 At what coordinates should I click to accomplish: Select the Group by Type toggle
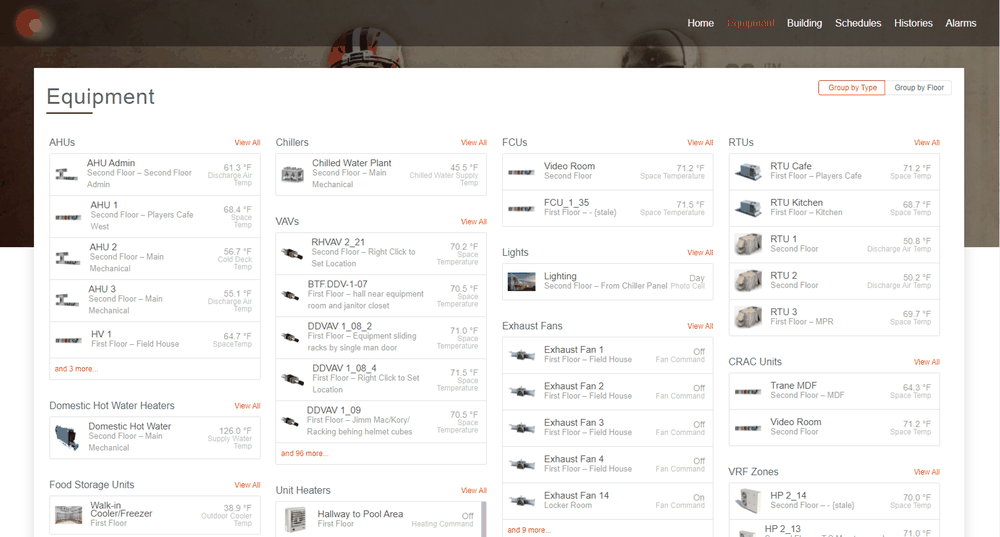(852, 87)
